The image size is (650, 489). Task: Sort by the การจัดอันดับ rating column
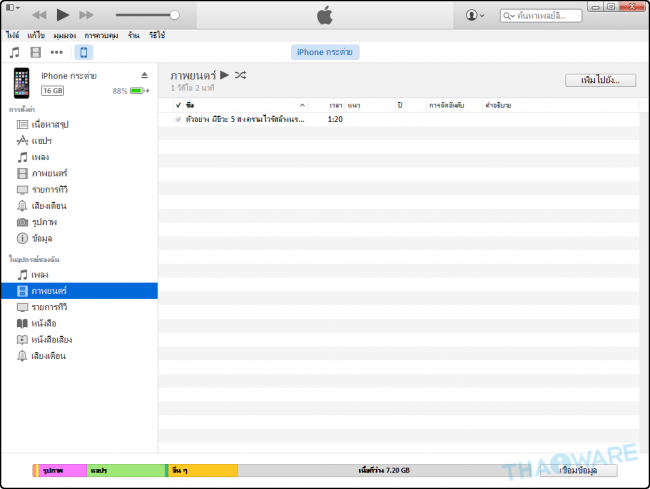(454, 105)
